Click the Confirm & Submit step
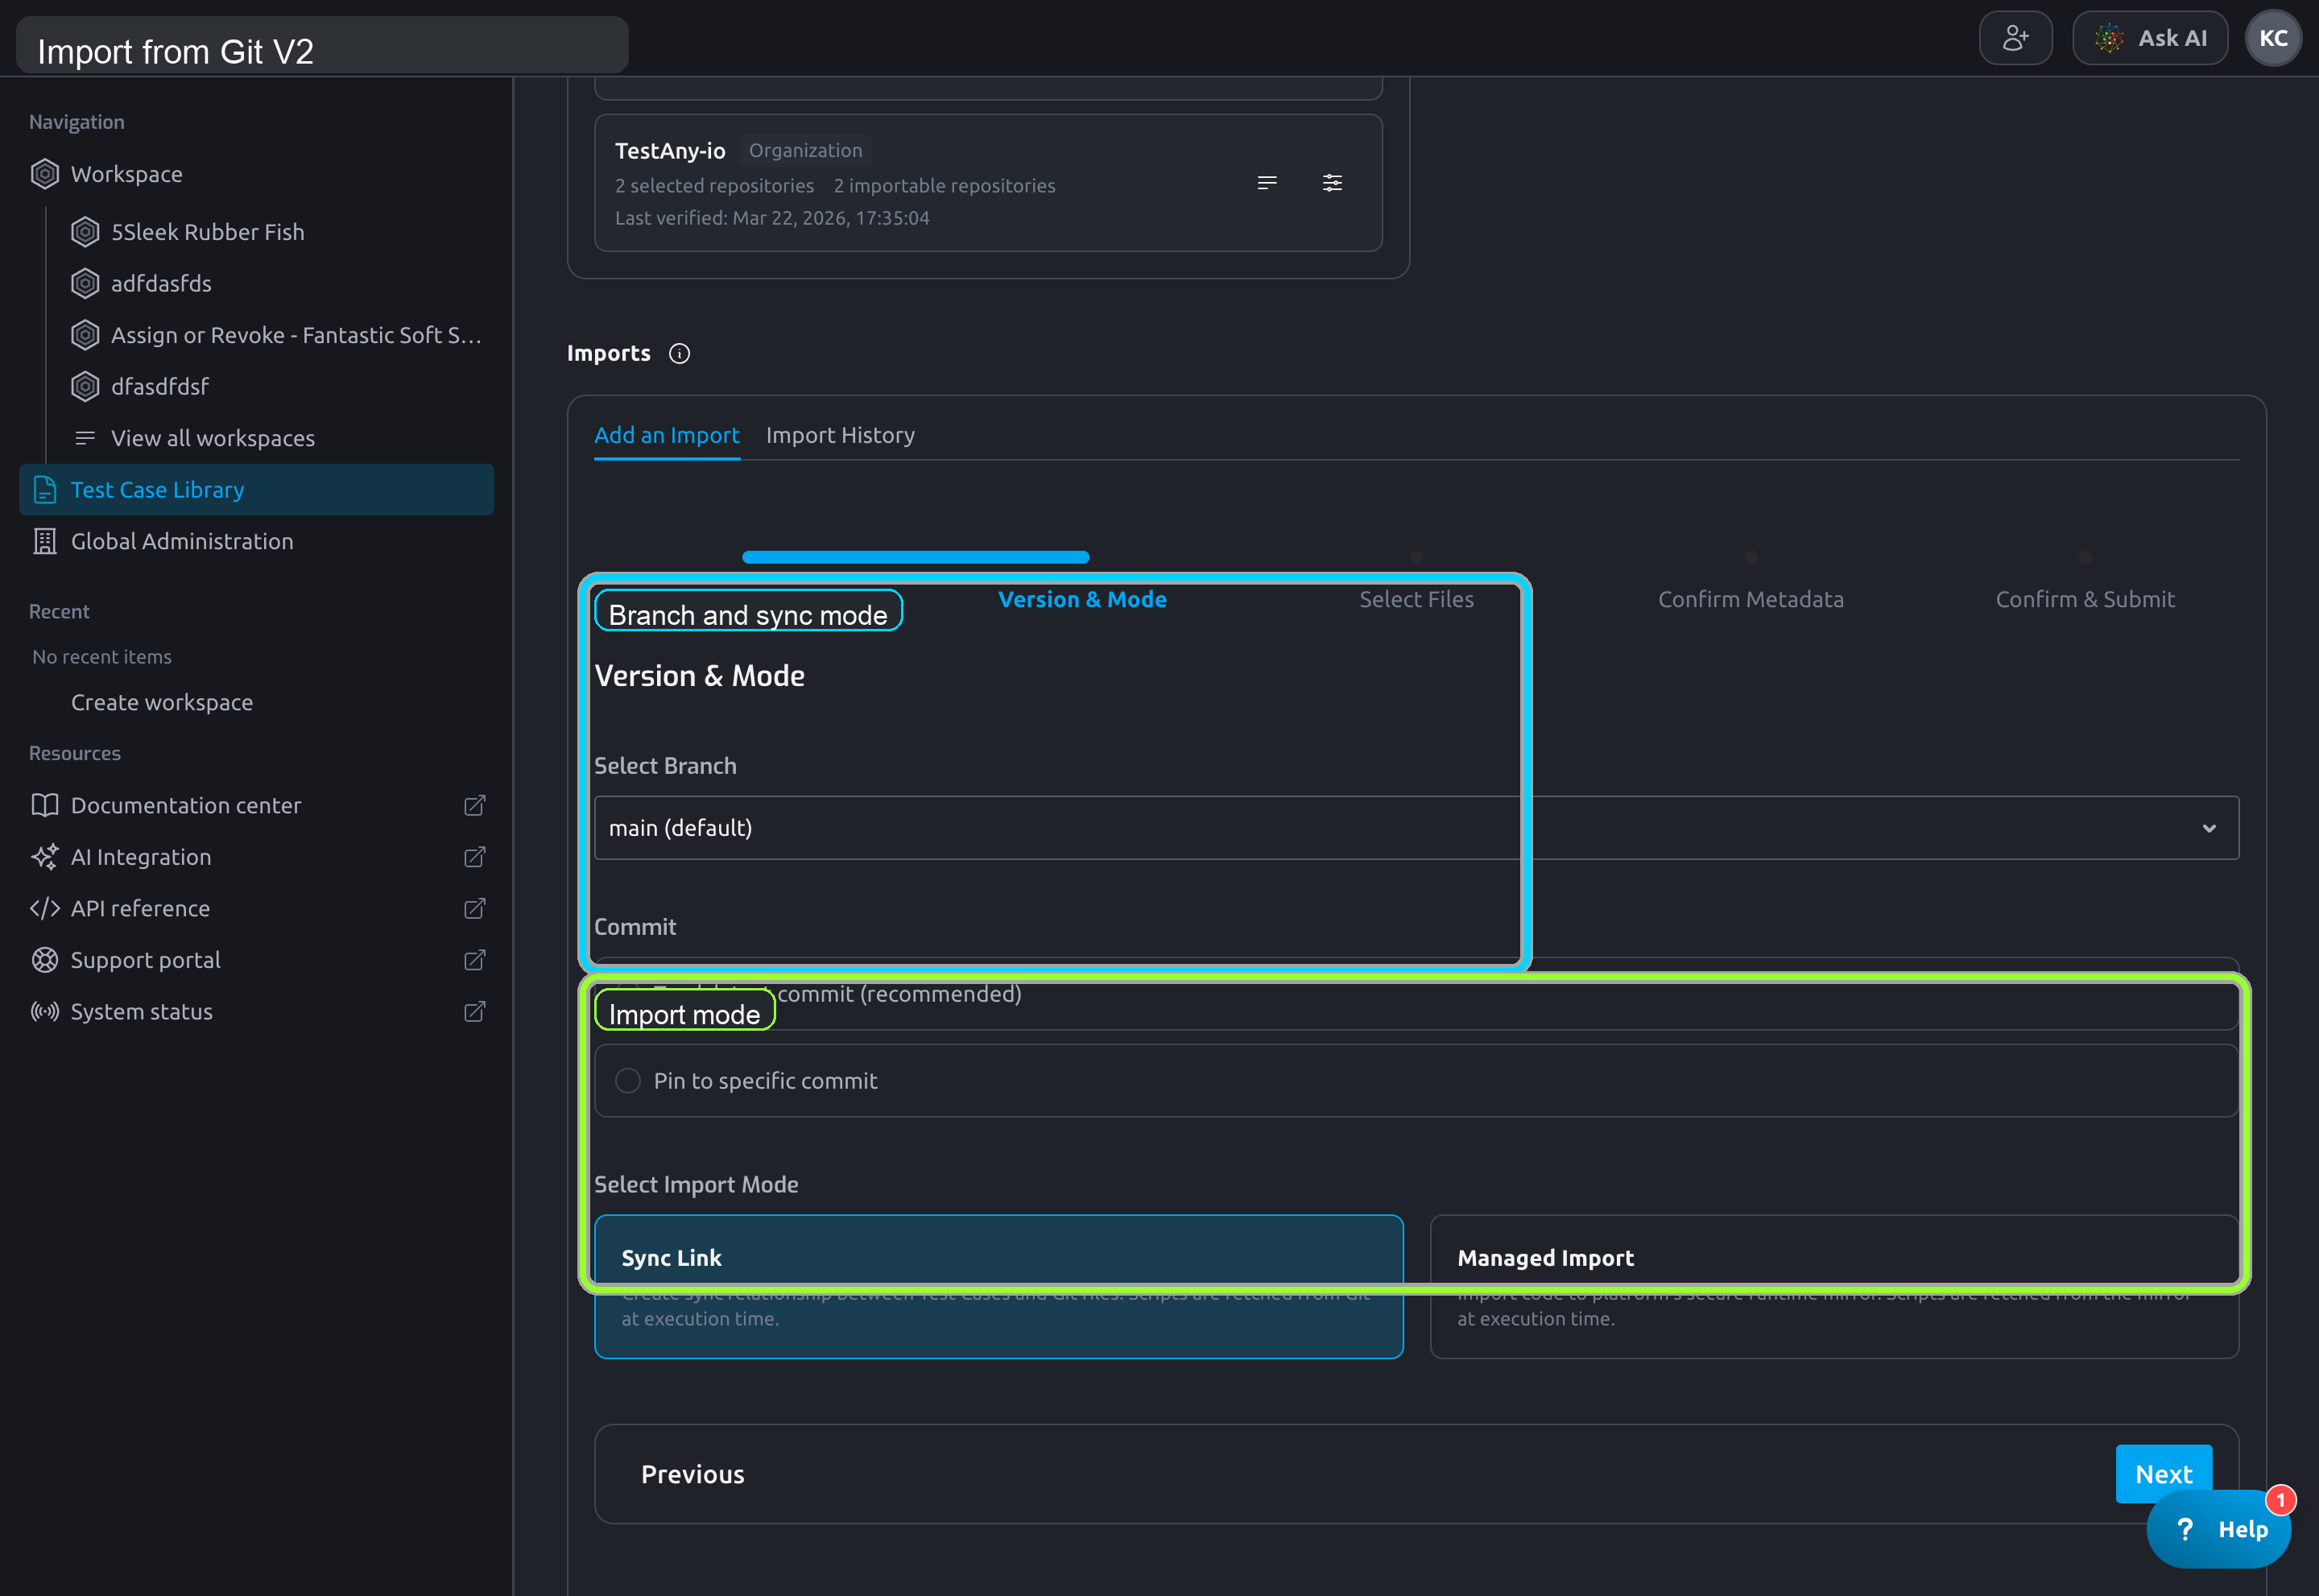2319x1596 pixels. pos(2085,599)
